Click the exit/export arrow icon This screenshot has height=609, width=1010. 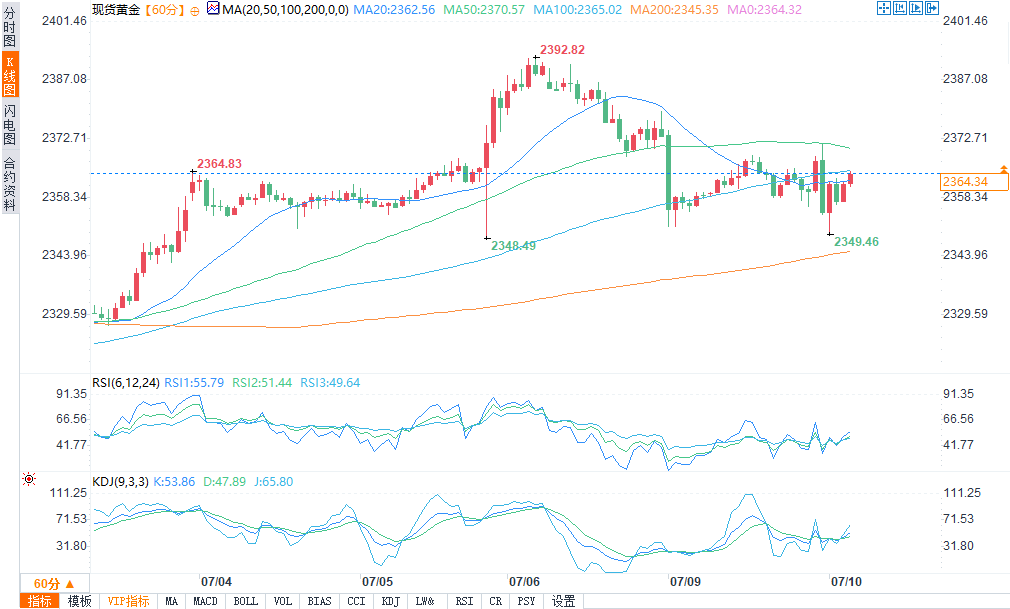coord(931,8)
